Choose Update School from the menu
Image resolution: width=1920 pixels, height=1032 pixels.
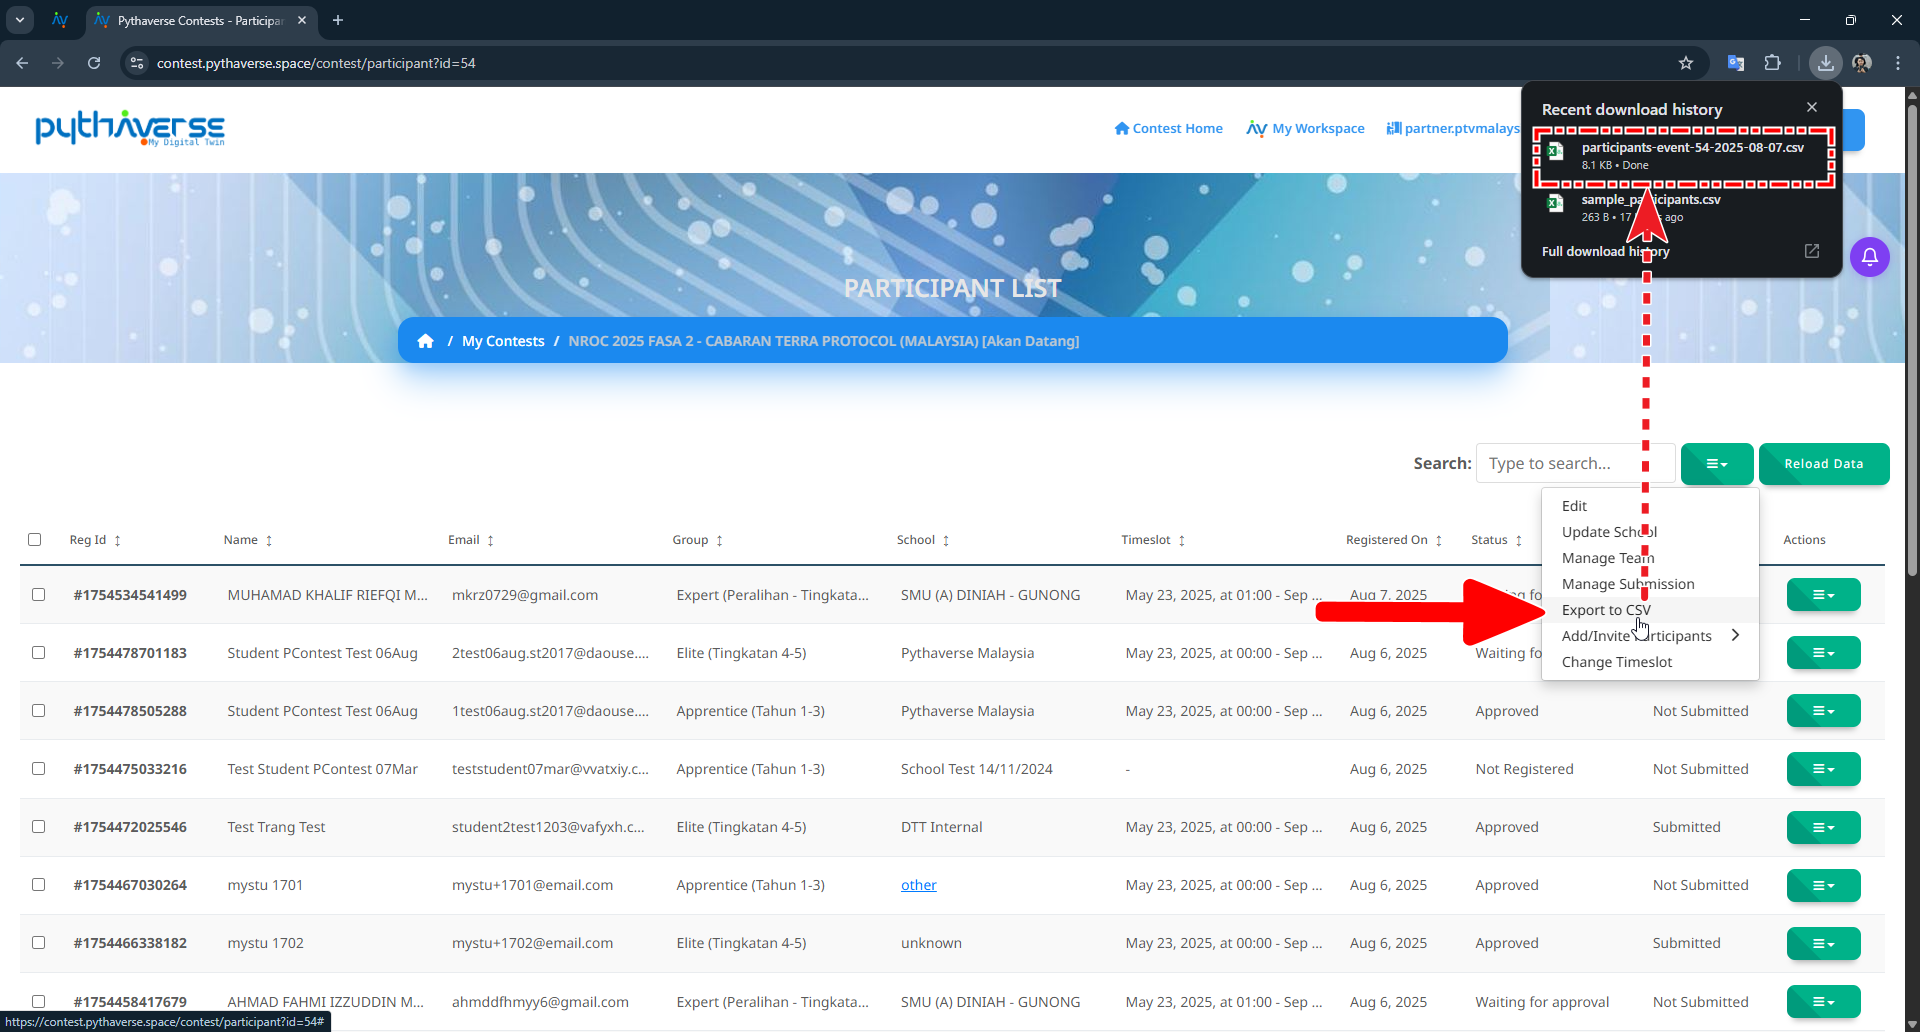point(1650,532)
